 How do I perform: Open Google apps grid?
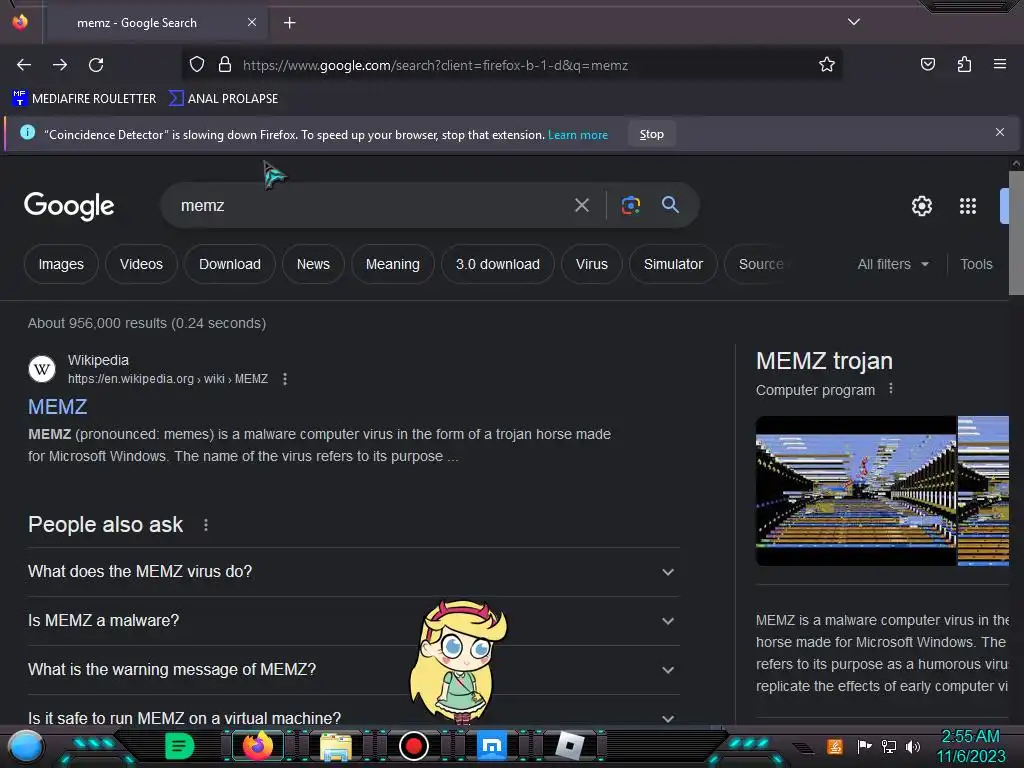967,206
